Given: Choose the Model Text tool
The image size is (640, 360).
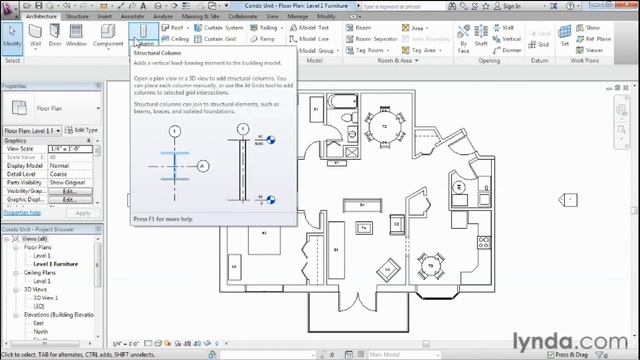Looking at the screenshot, I should point(309,28).
